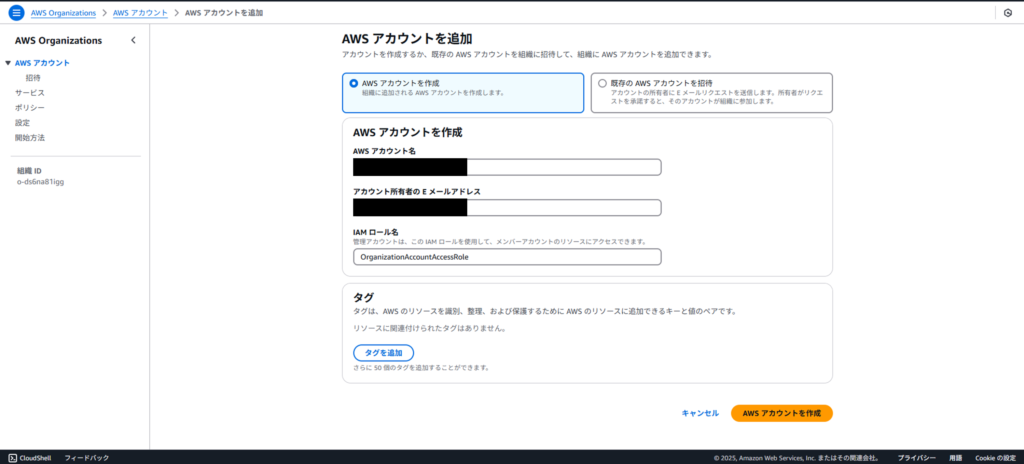Go to AWS Organizations breadcrumb link
1024x464 pixels.
pyautogui.click(x=63, y=13)
